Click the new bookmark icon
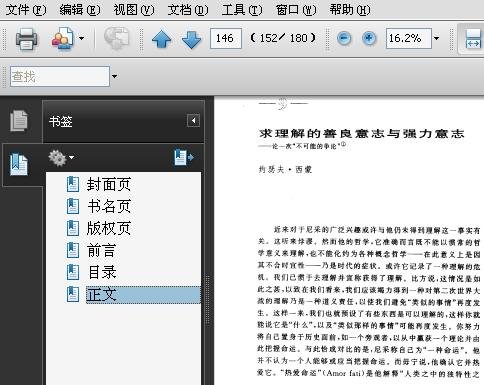Screen dimensions: 484x385 (184, 157)
